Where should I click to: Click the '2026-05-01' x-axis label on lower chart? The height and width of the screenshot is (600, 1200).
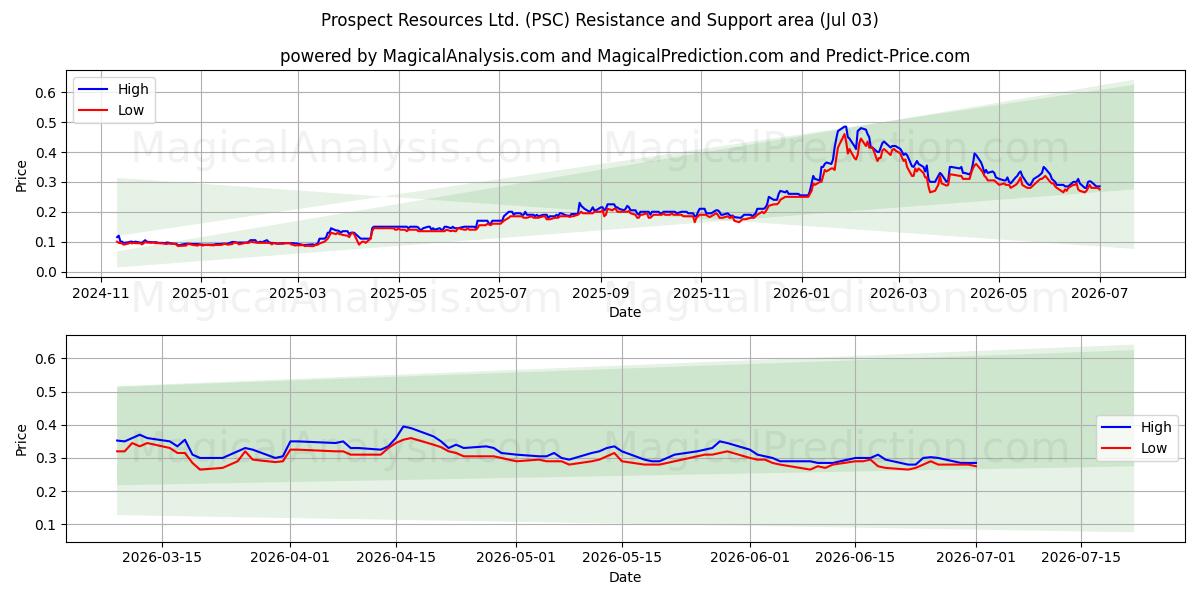pyautogui.click(x=517, y=559)
